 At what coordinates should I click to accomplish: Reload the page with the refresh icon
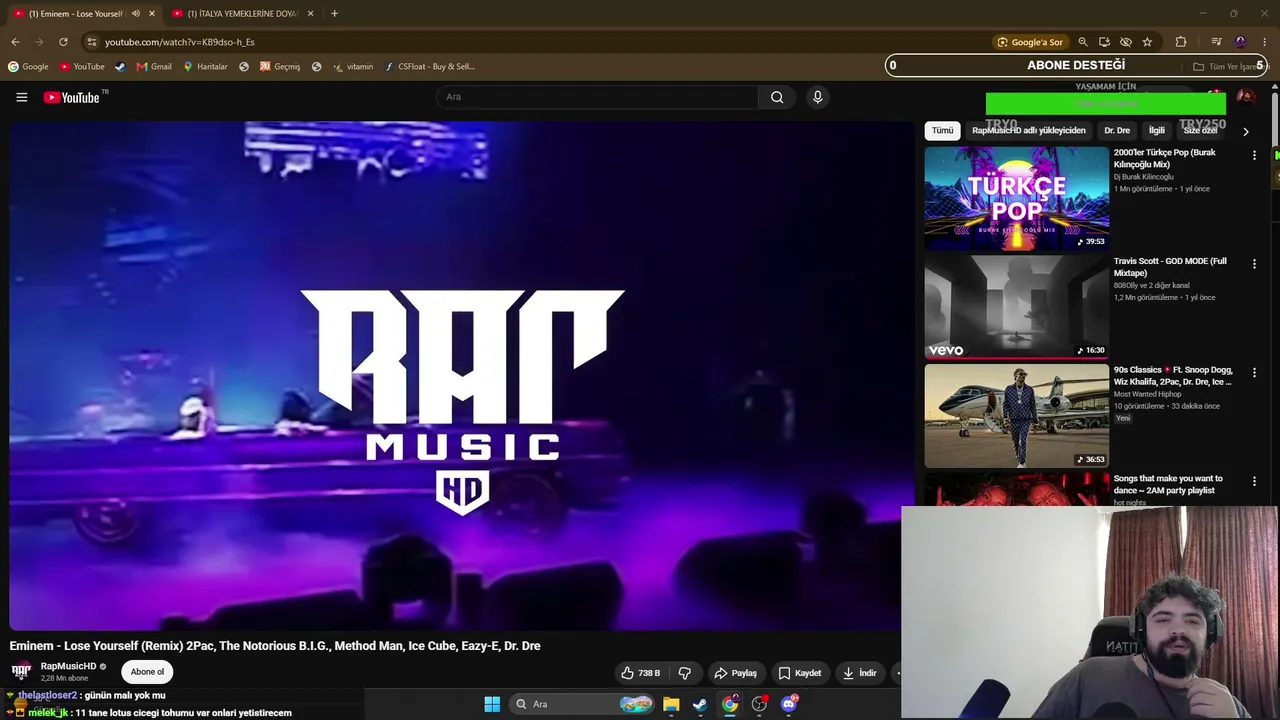[63, 42]
